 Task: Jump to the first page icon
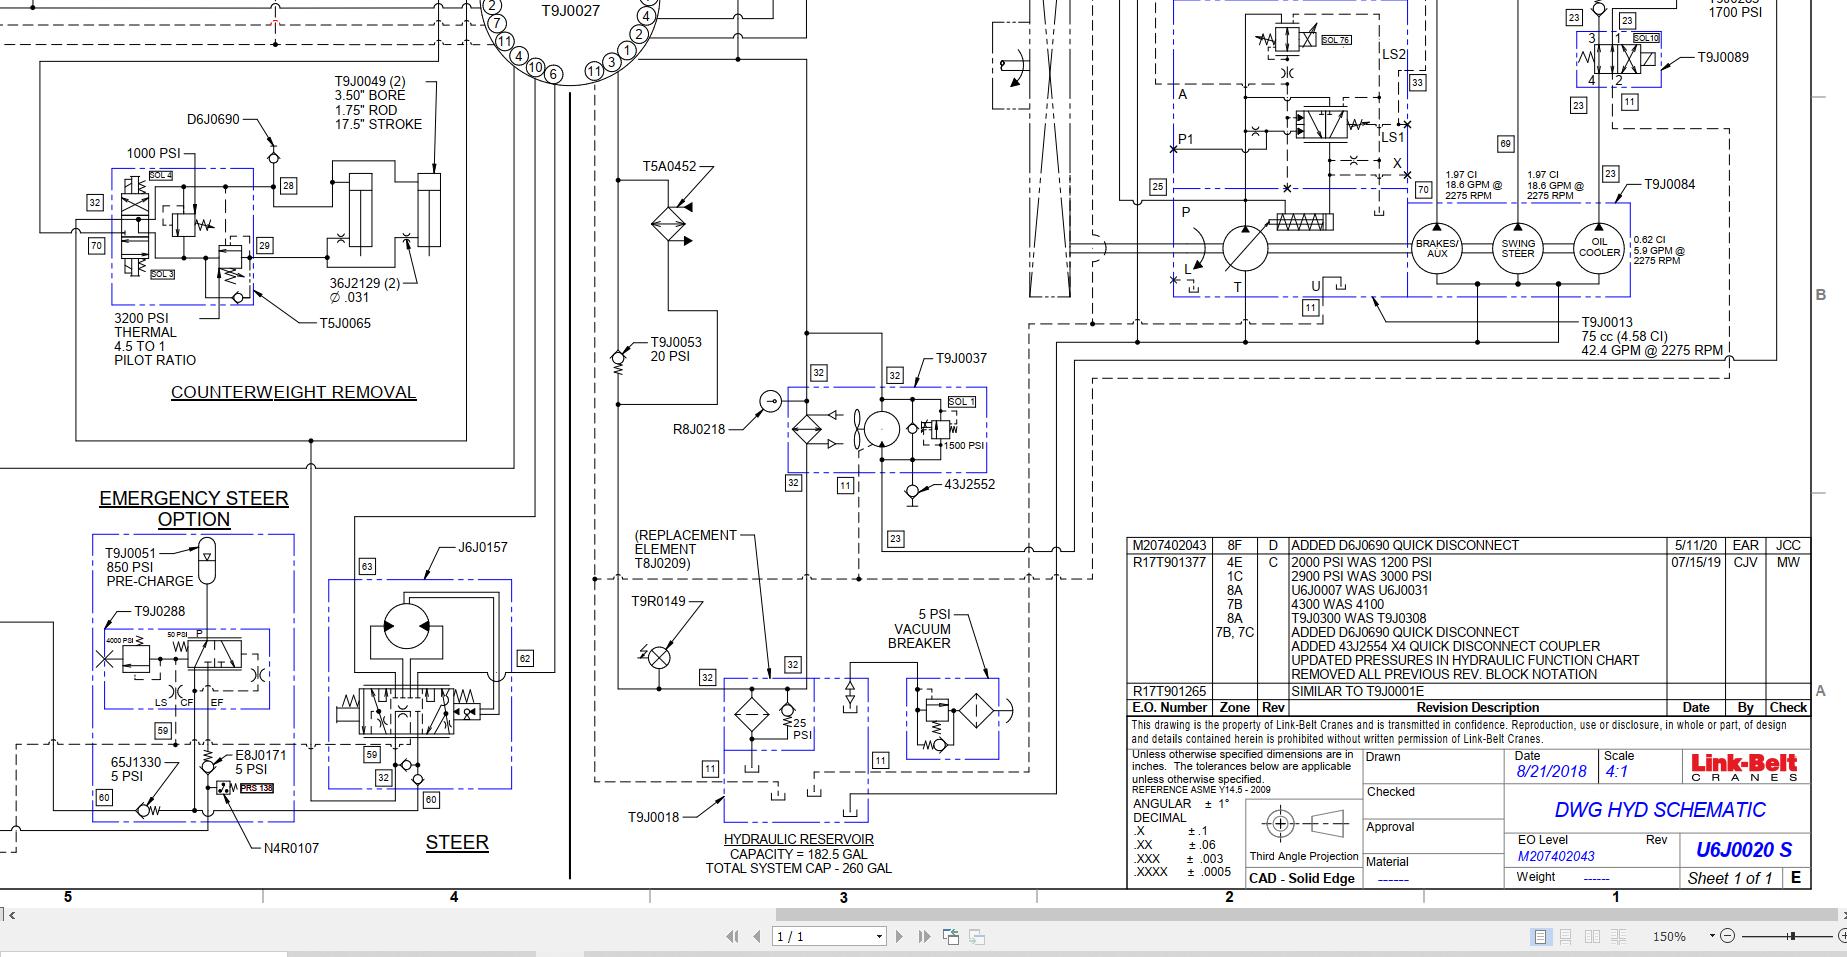click(x=733, y=937)
